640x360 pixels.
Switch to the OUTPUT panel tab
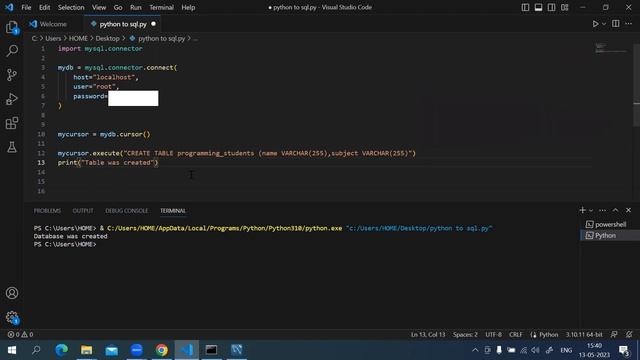83,211
